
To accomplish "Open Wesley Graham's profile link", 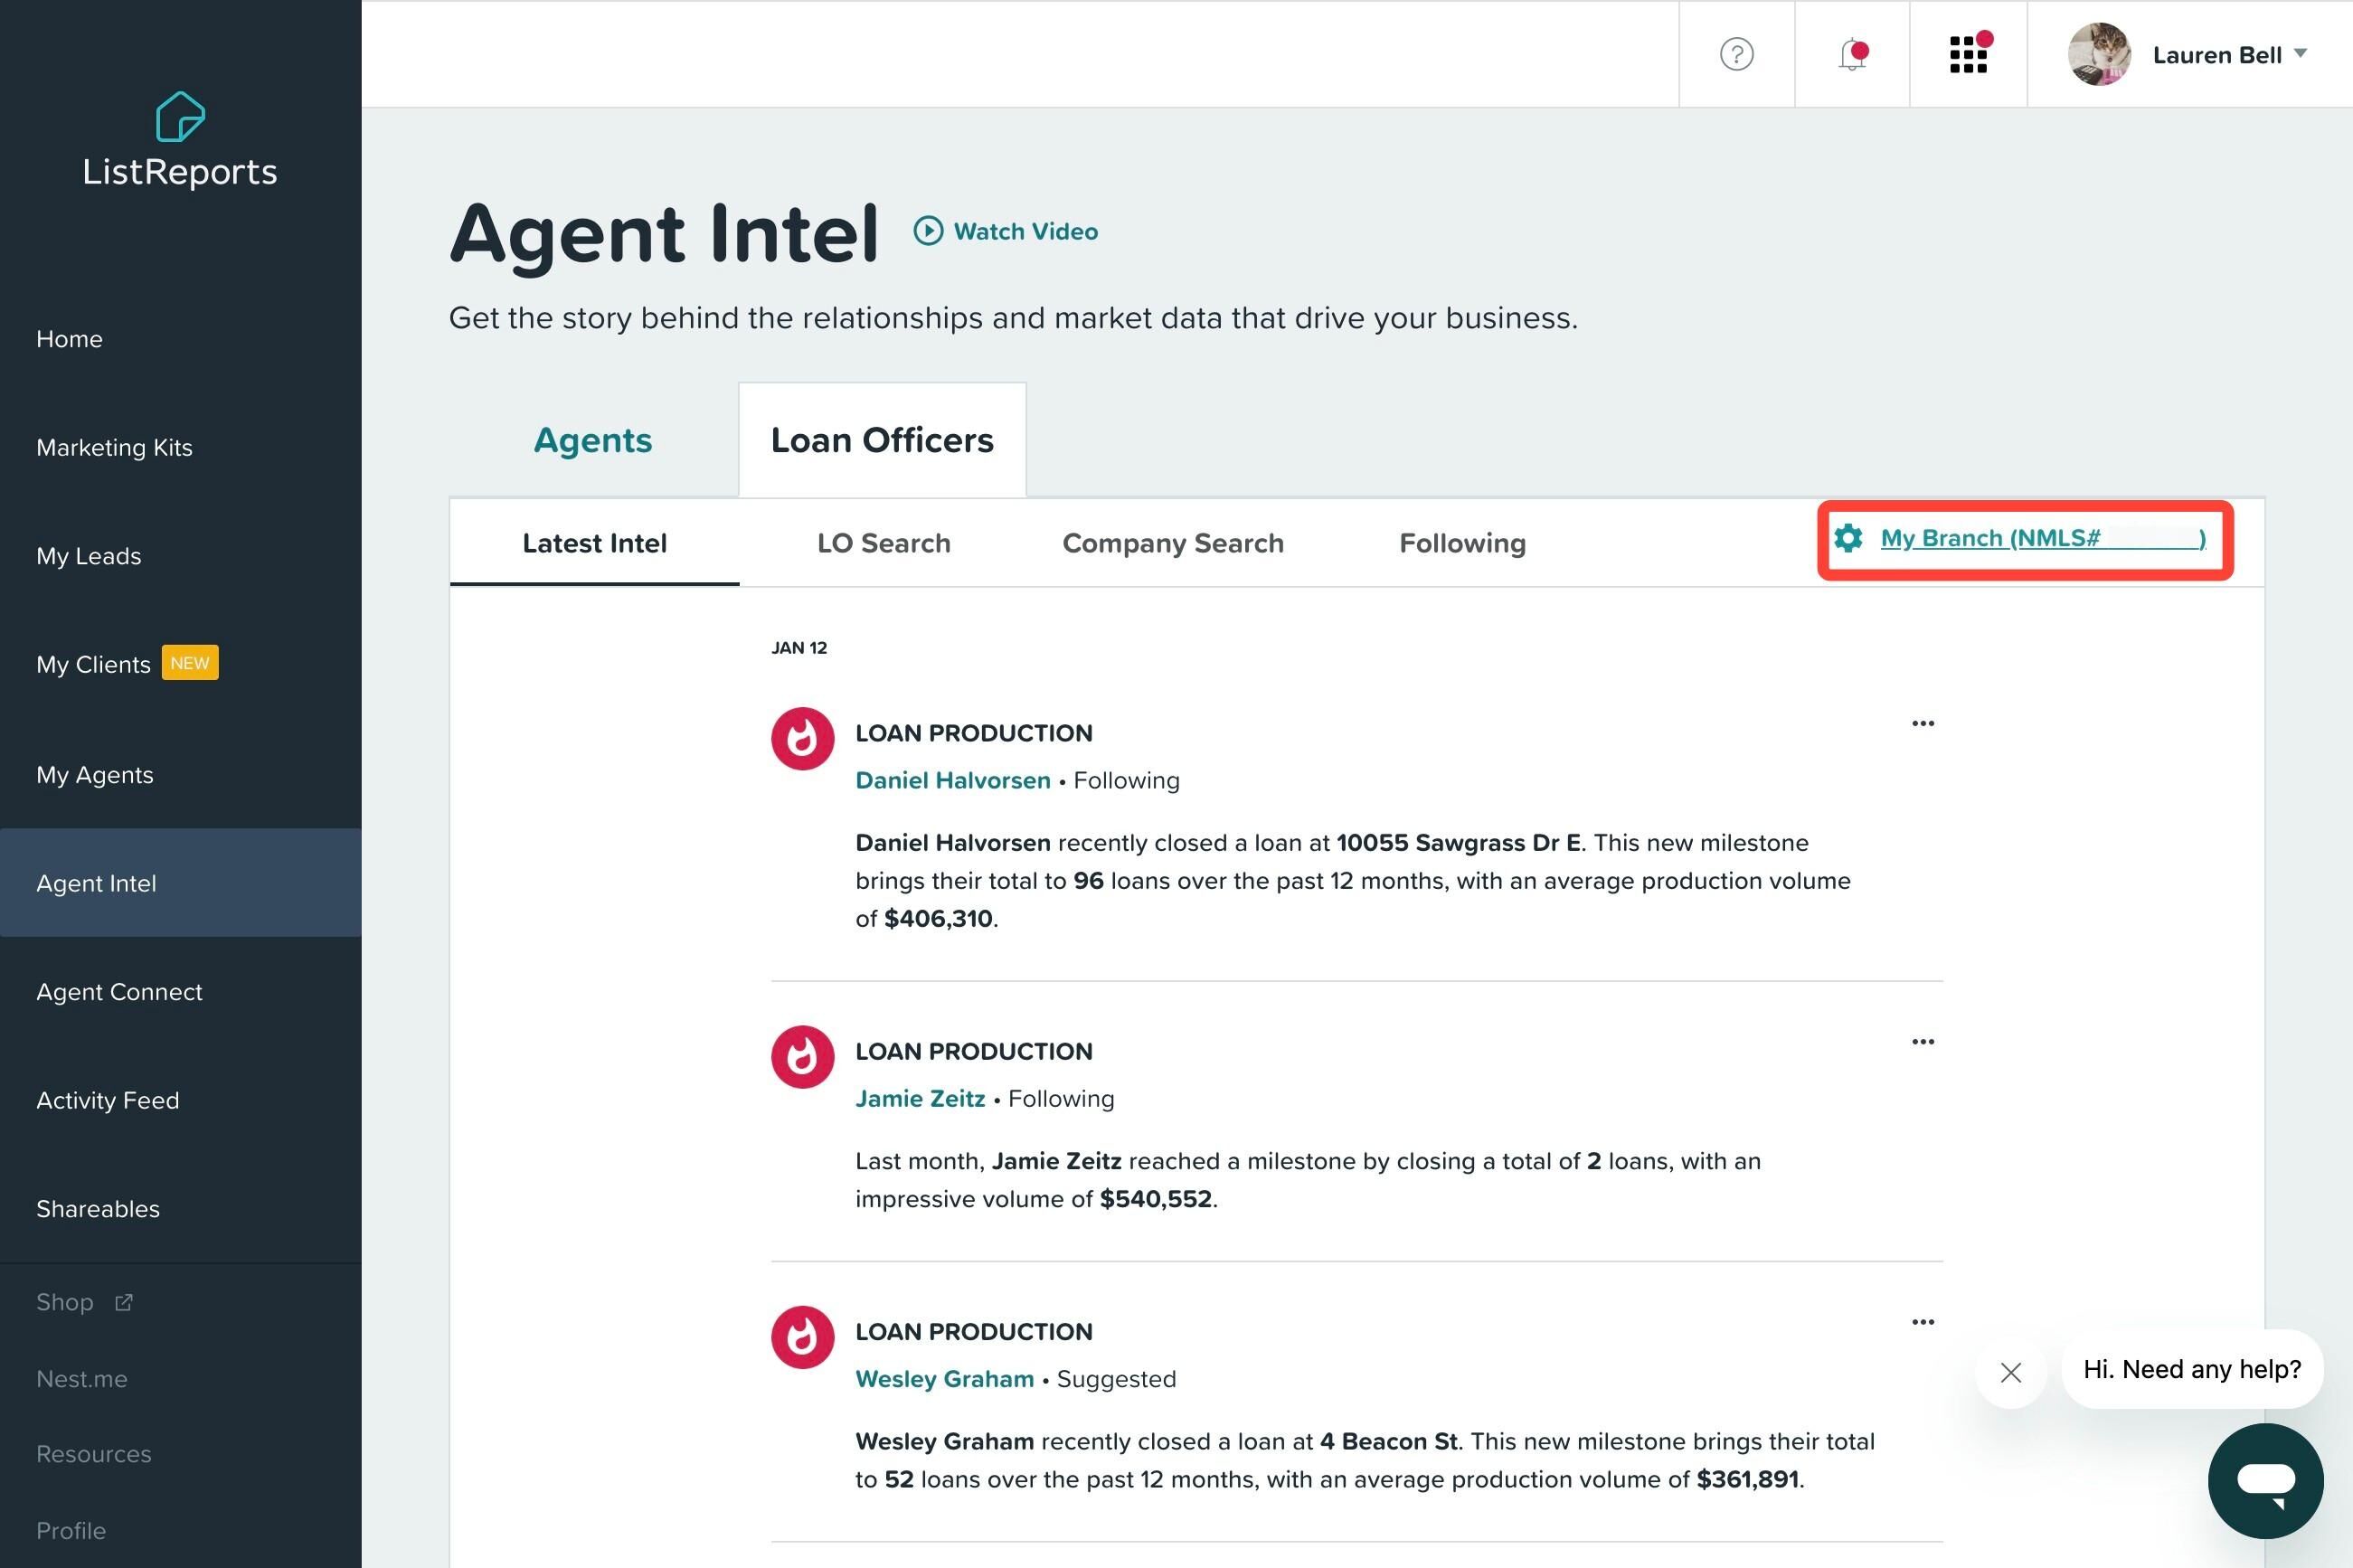I will pyautogui.click(x=944, y=1379).
